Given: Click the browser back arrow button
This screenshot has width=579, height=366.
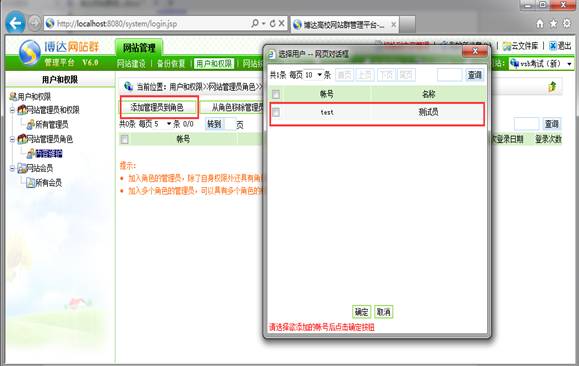Looking at the screenshot, I should pos(15,24).
